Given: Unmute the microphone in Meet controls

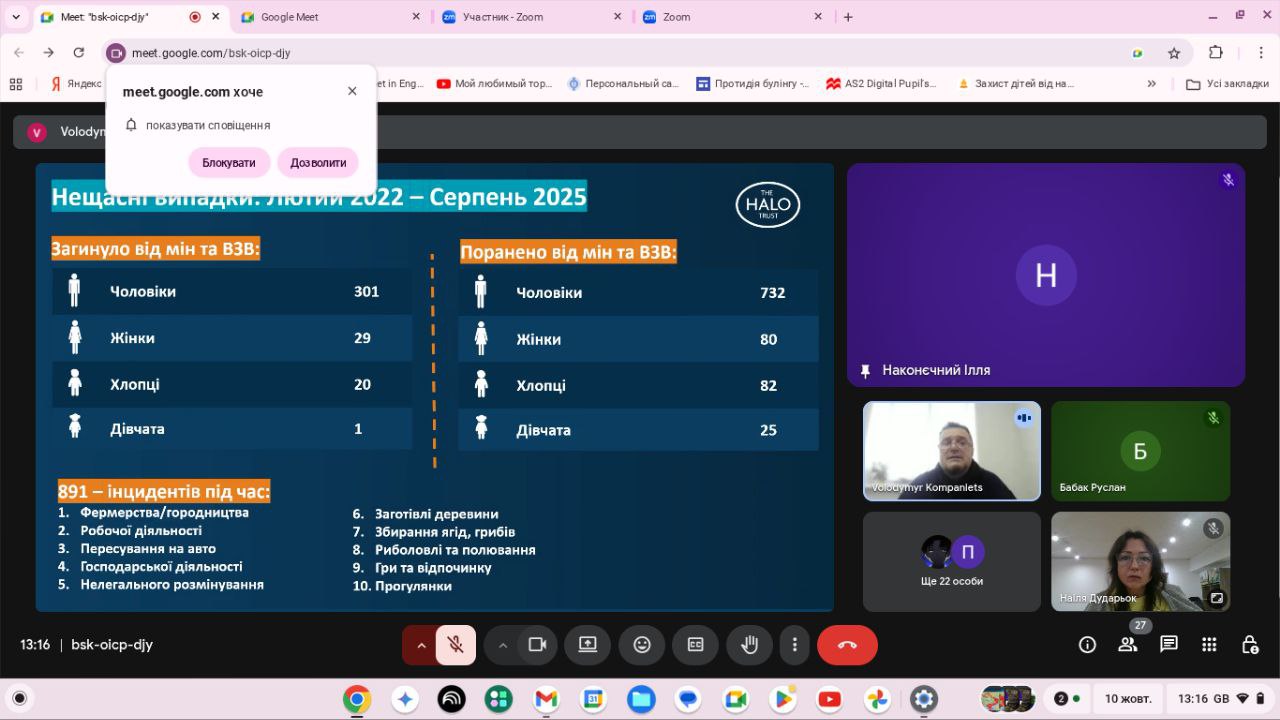Looking at the screenshot, I should click(456, 645).
